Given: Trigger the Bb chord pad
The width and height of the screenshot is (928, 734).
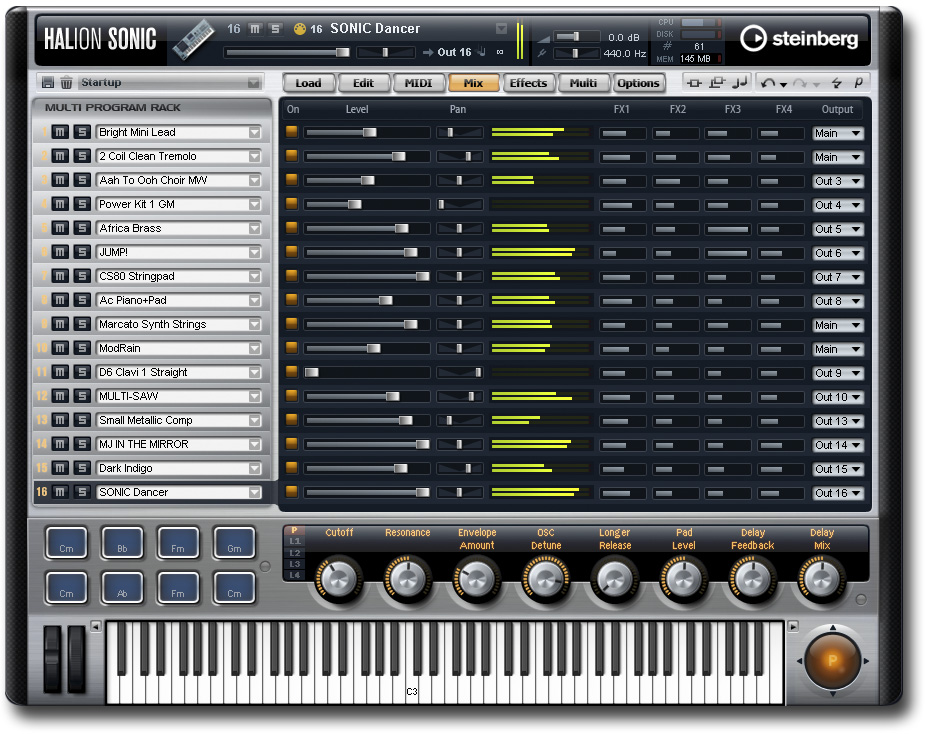Looking at the screenshot, I should [122, 543].
